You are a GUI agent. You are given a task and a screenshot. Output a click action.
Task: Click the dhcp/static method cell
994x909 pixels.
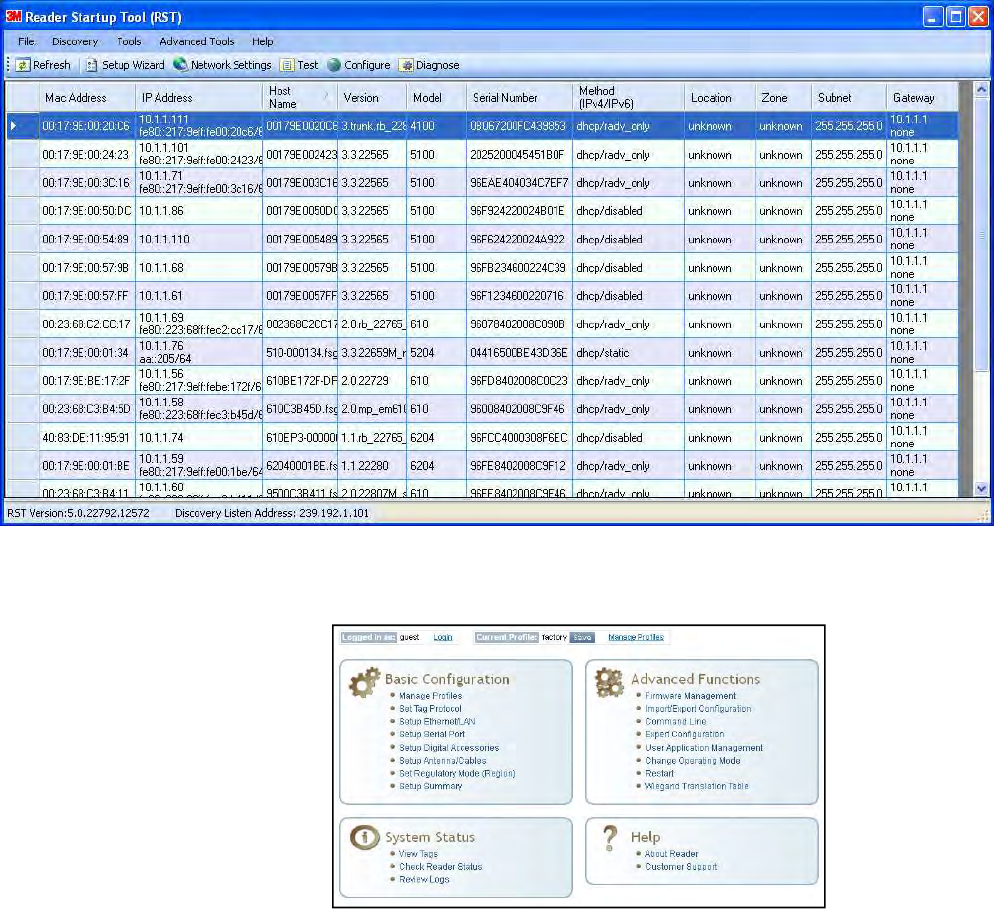tap(628, 353)
